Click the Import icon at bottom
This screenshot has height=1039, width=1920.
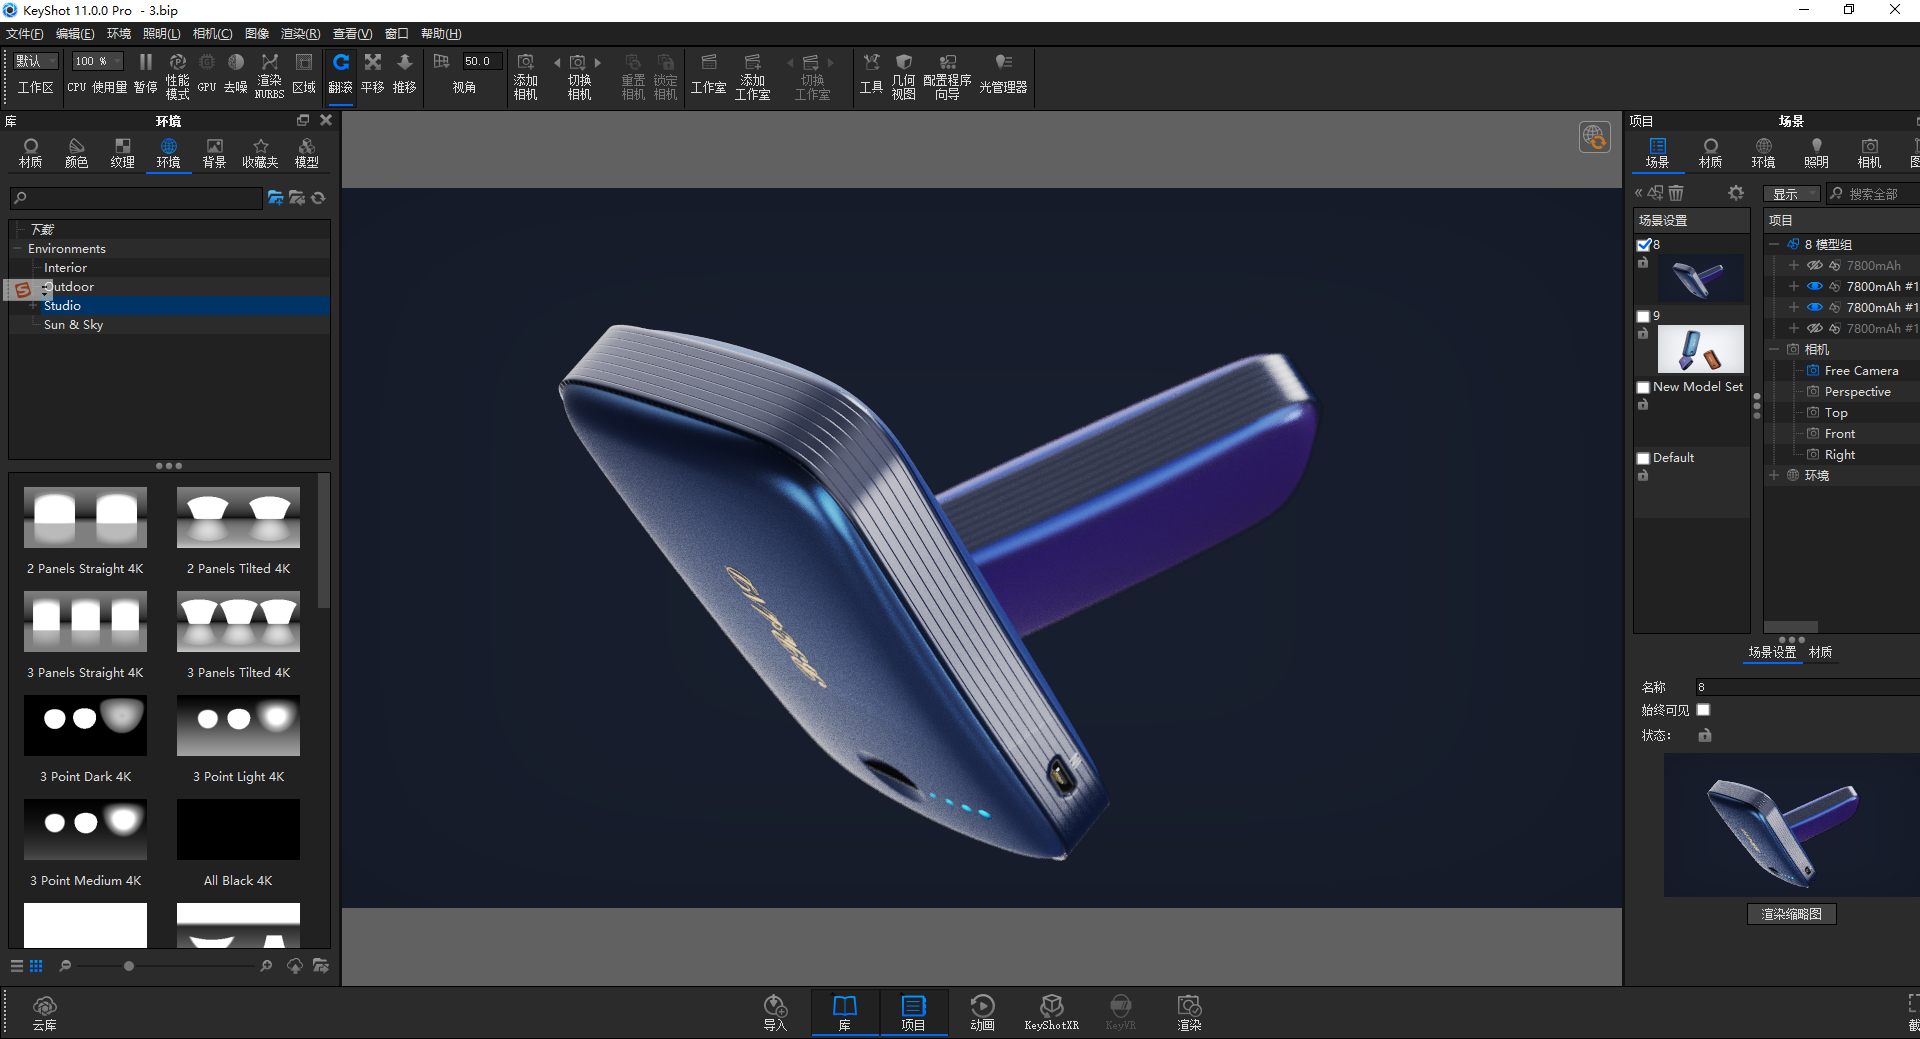coord(775,1012)
